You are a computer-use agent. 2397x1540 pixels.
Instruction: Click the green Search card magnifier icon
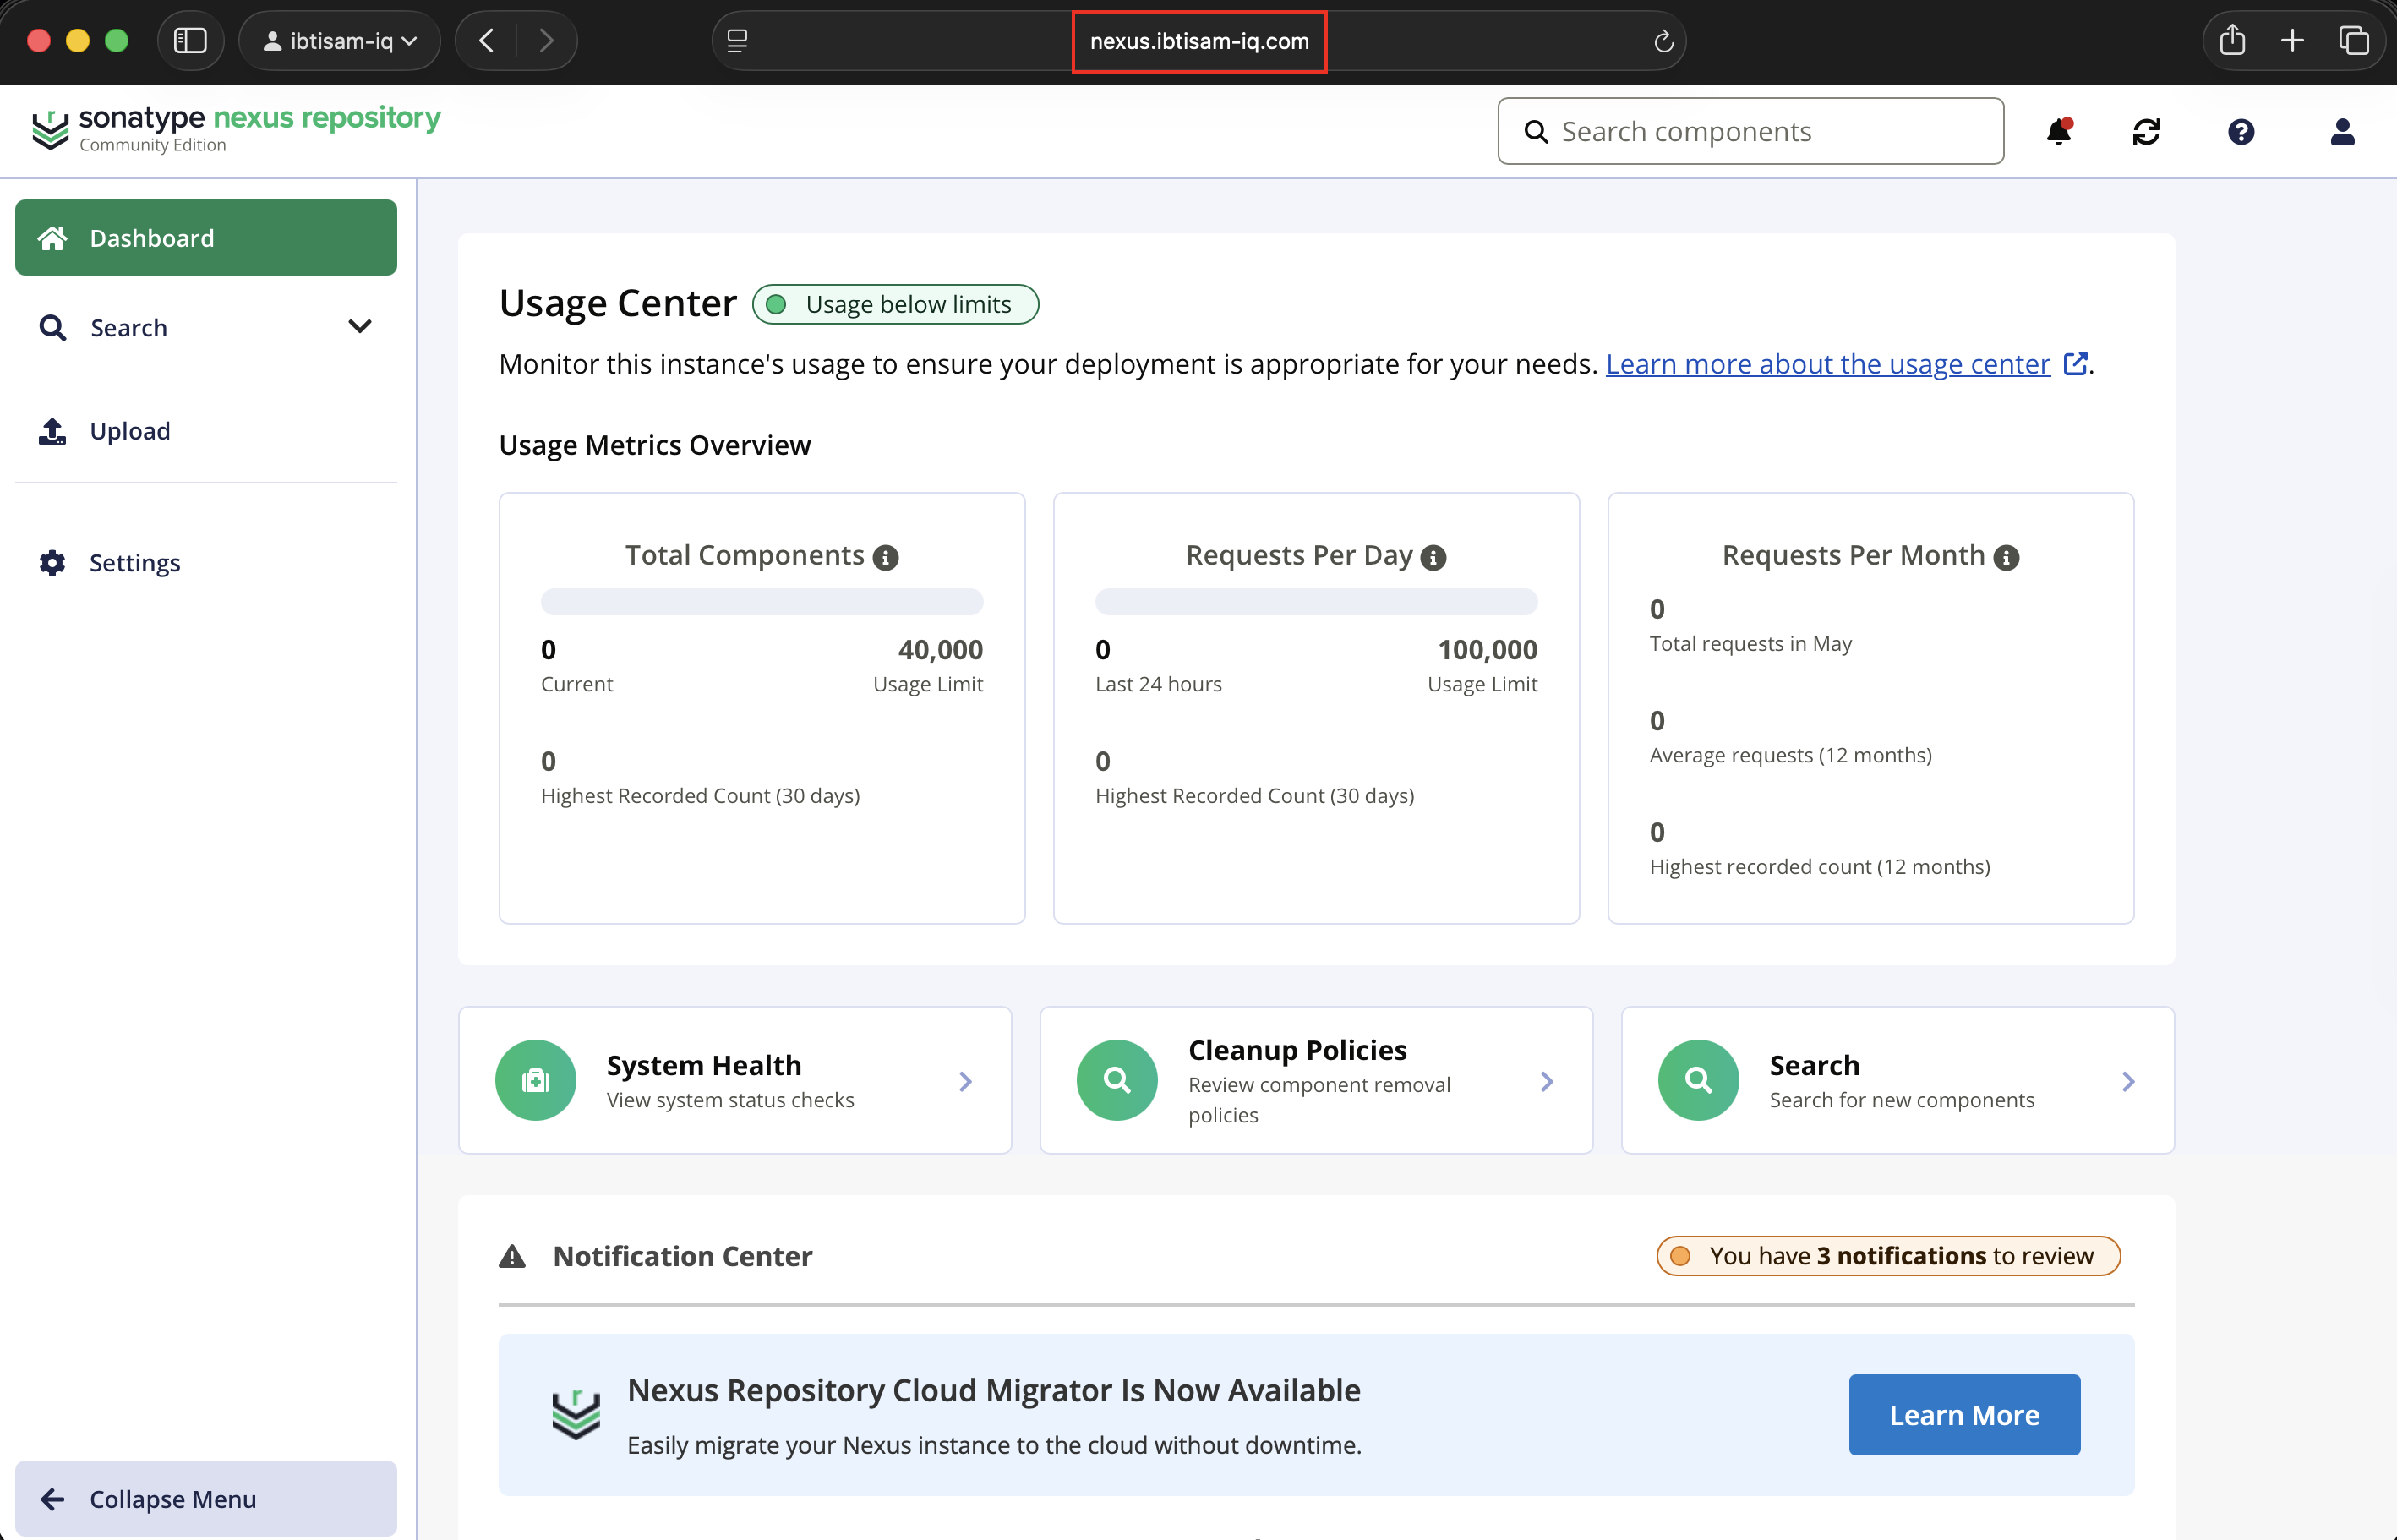pos(1698,1080)
